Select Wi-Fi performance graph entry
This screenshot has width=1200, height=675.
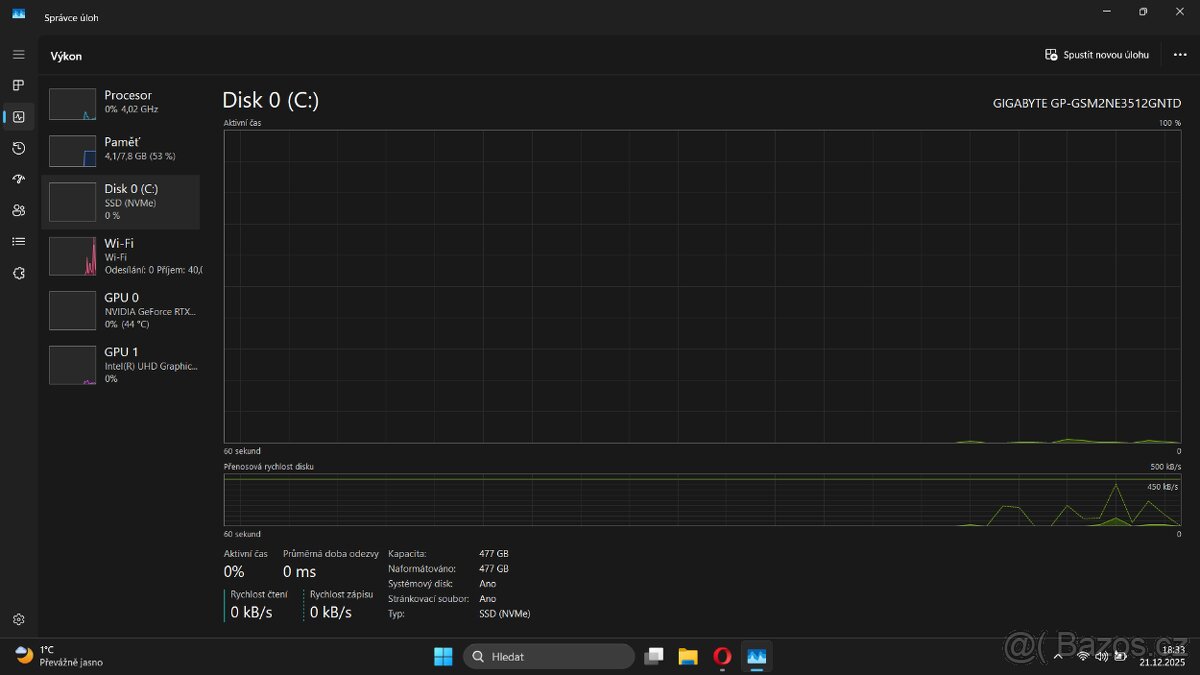[120, 256]
